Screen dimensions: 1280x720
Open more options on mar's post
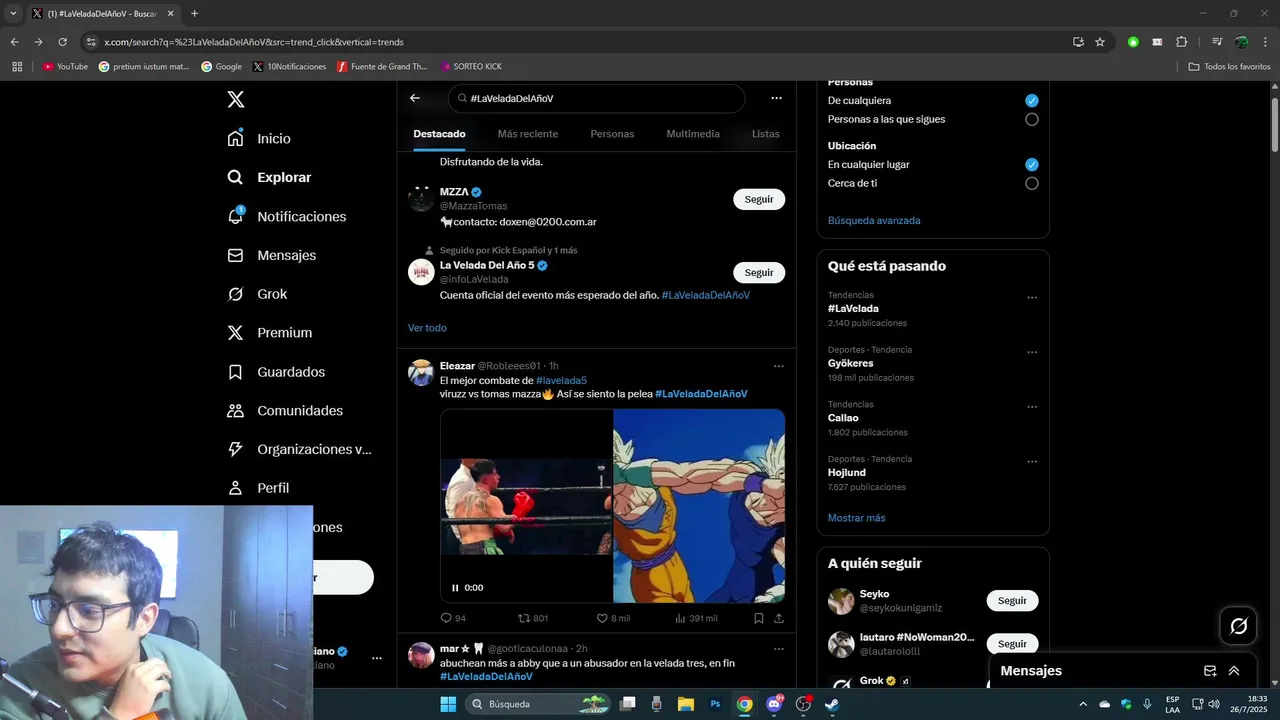point(779,649)
